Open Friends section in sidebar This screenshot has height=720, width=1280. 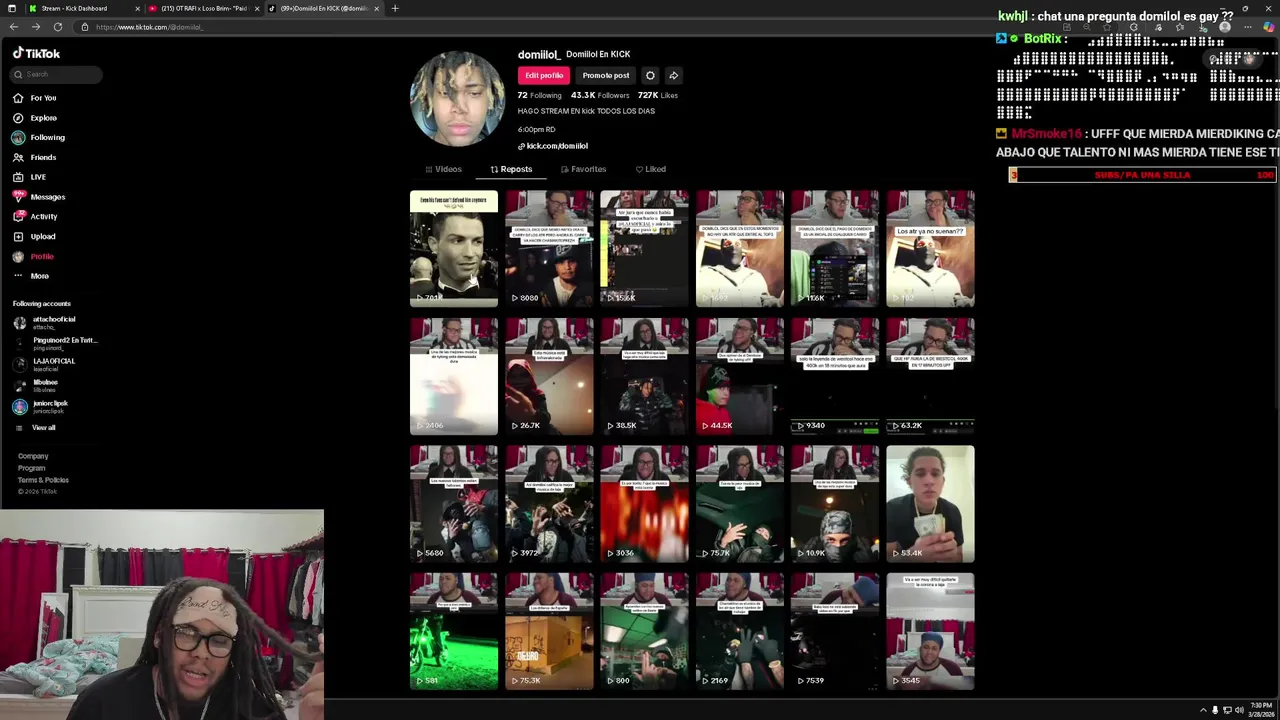click(34, 157)
